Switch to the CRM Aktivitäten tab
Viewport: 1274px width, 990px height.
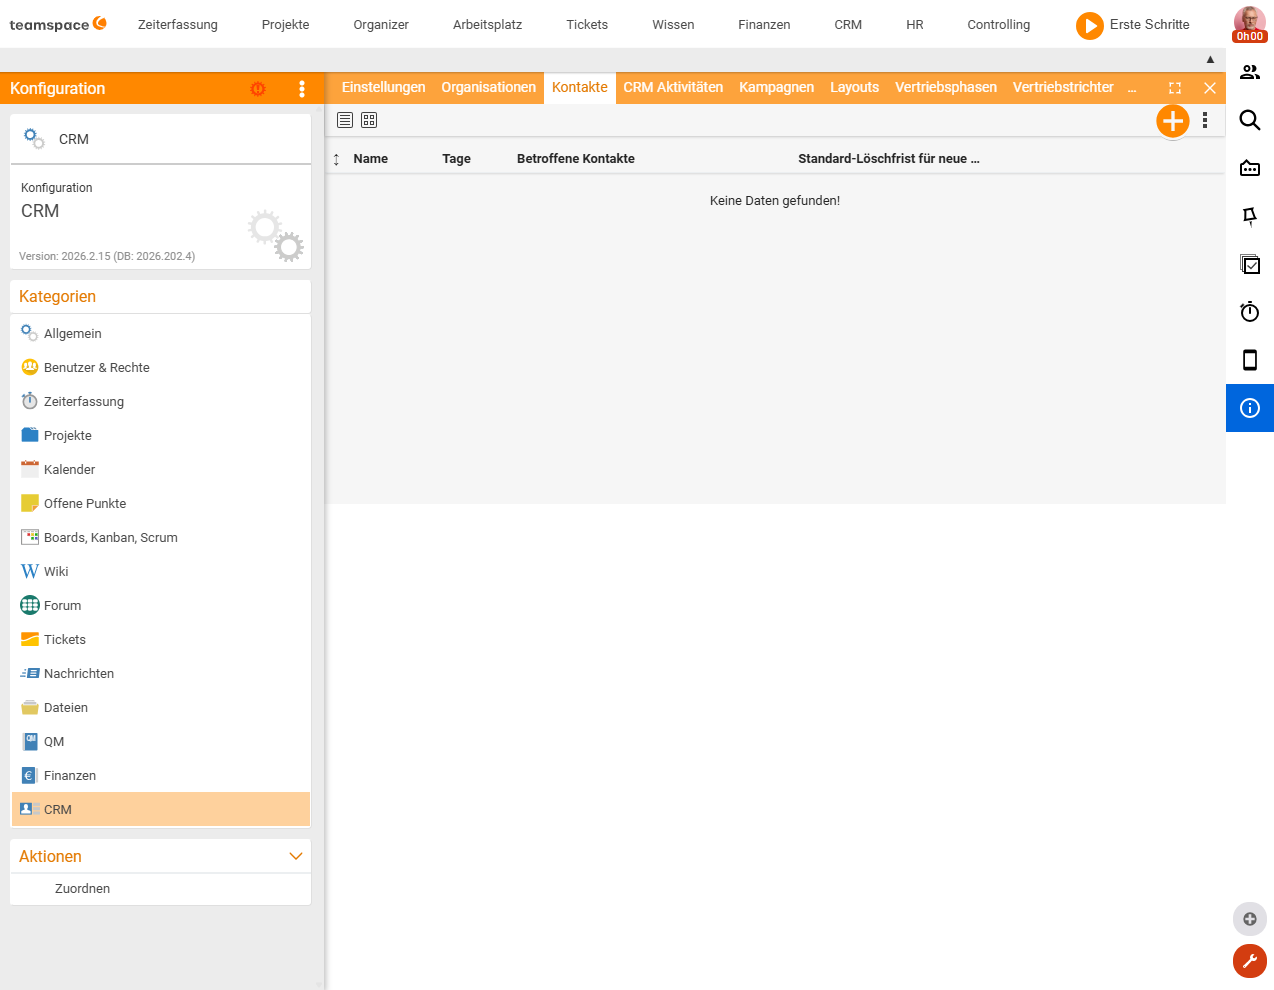[x=673, y=88]
